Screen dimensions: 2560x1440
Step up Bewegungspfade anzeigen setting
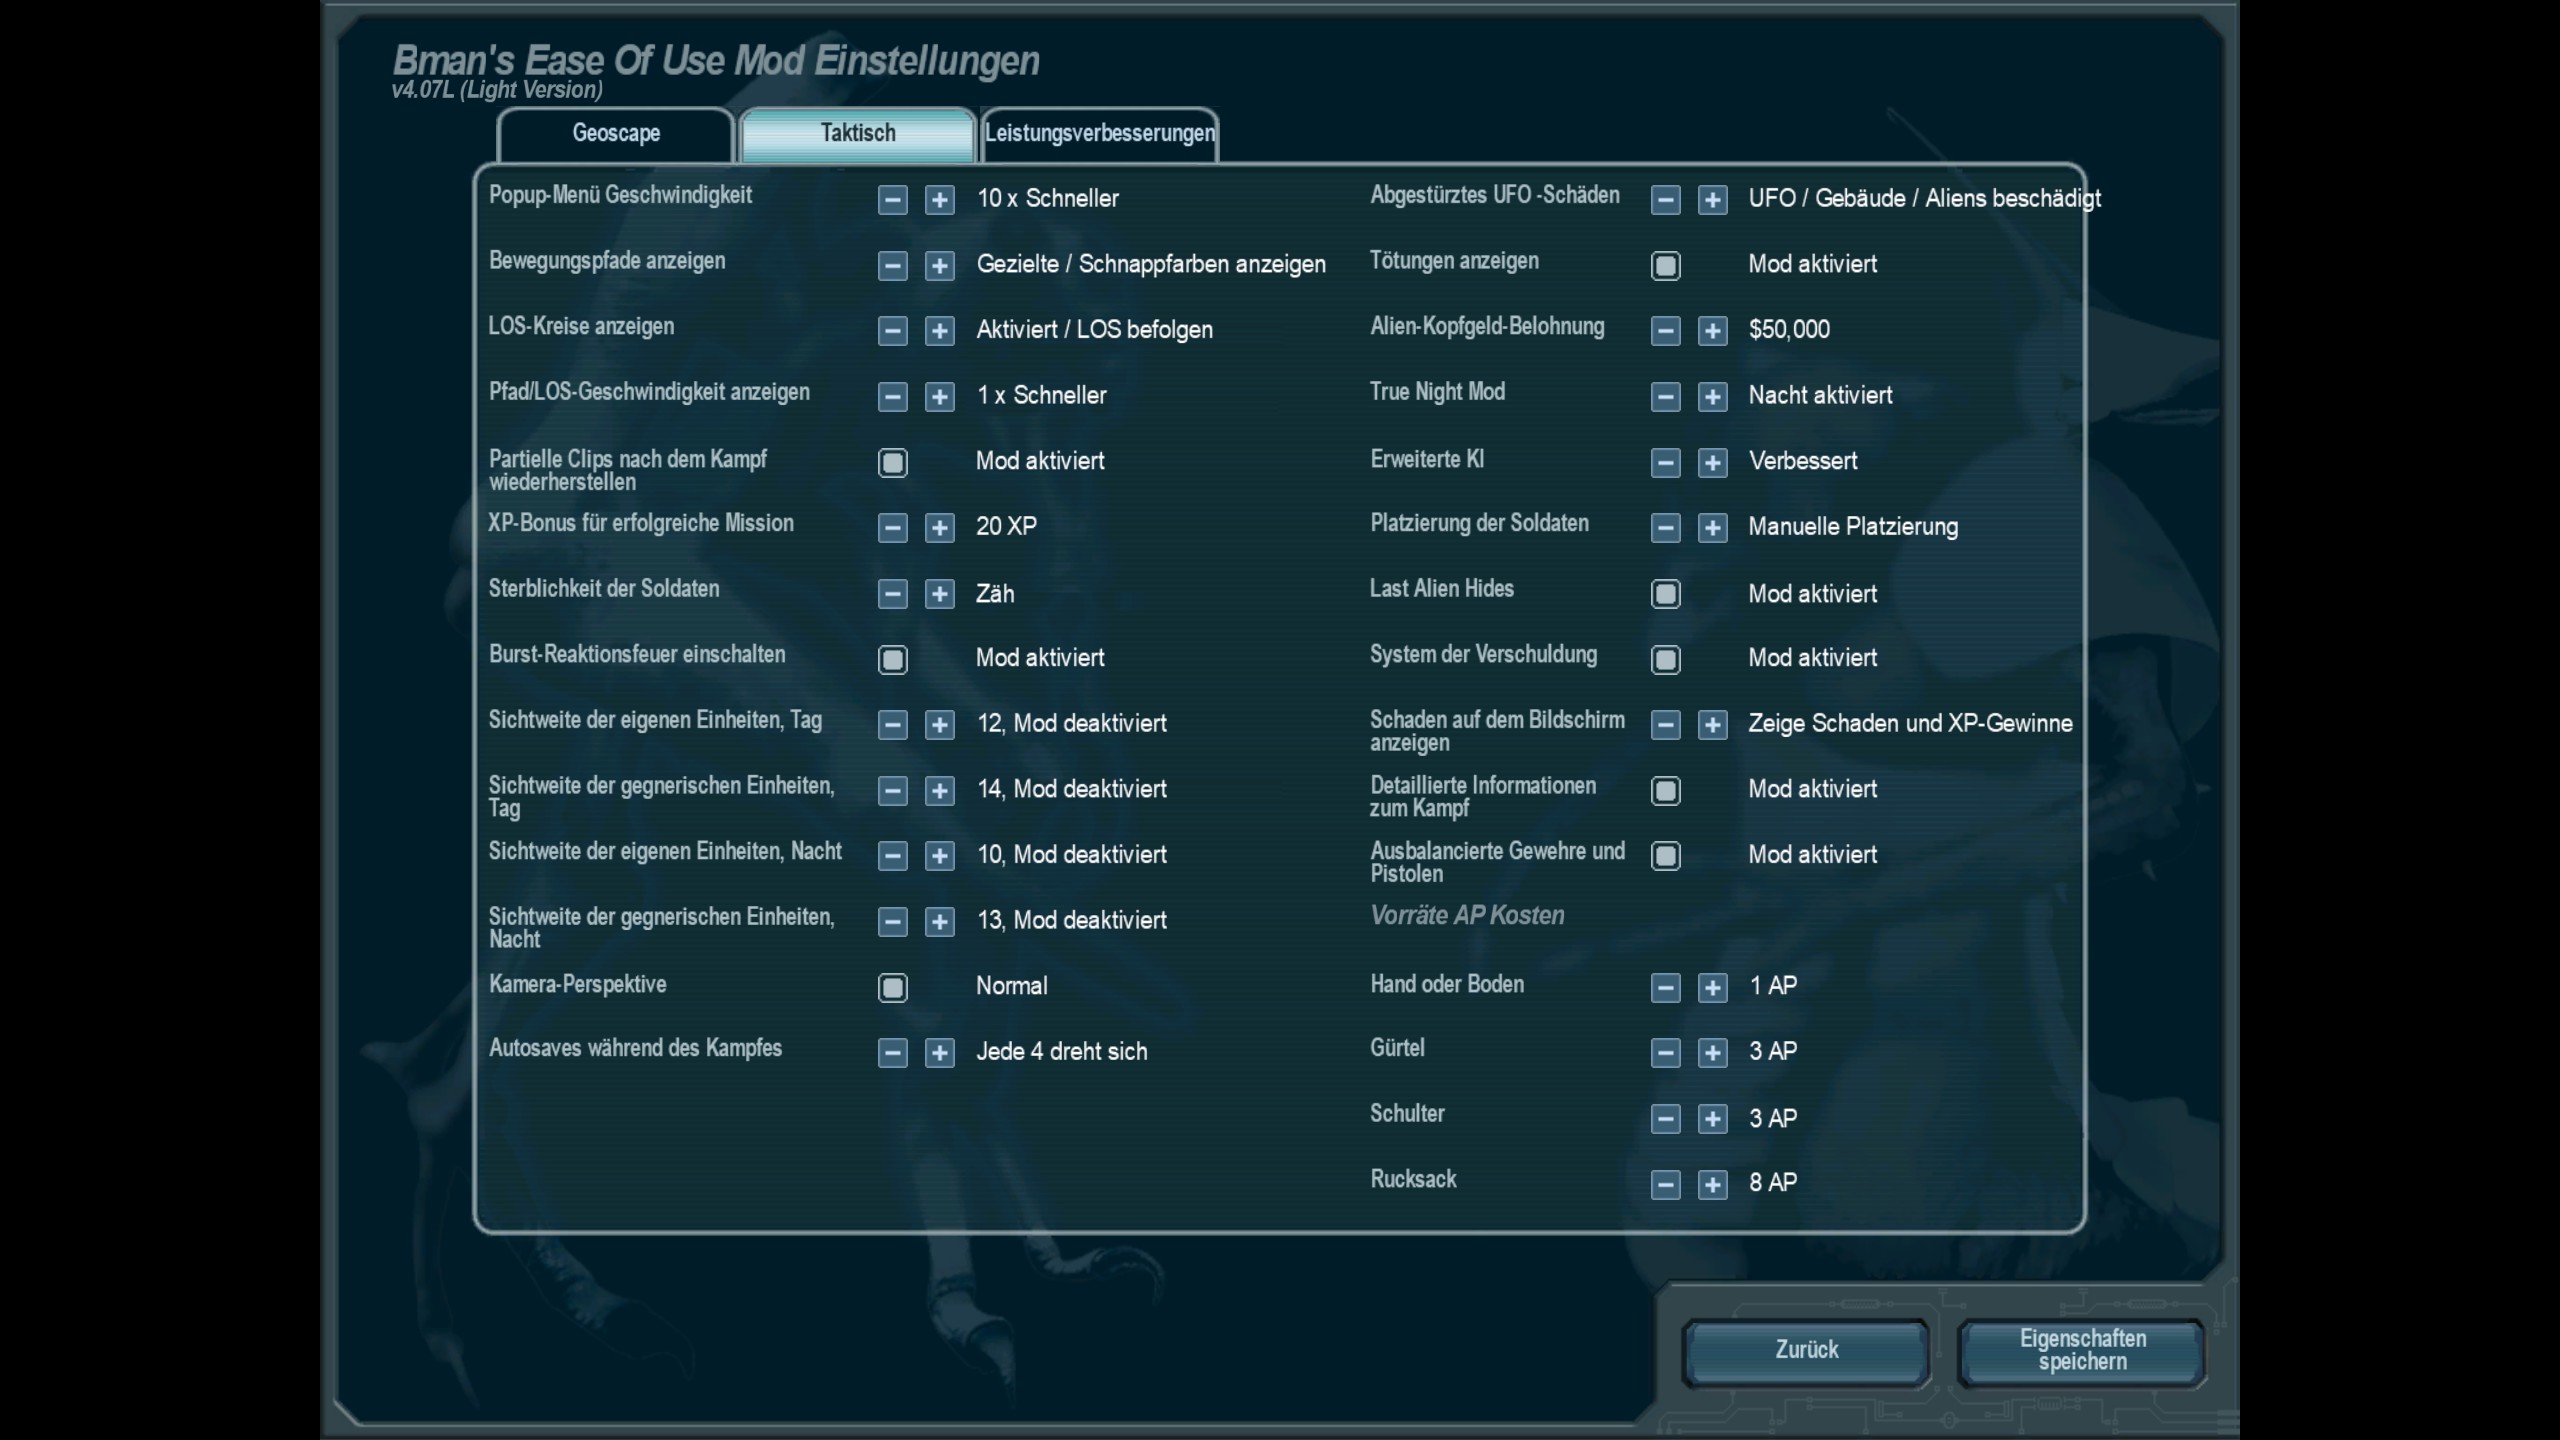939,266
